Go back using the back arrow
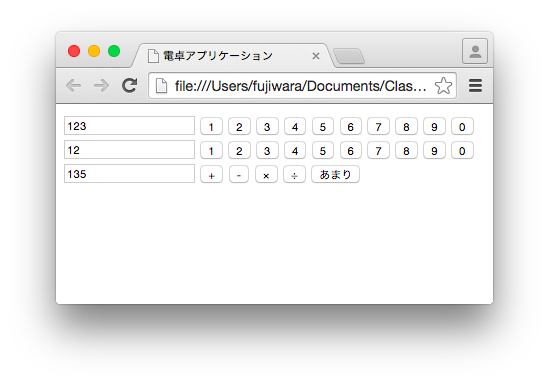Viewport: 549px width, 384px height. tap(74, 85)
